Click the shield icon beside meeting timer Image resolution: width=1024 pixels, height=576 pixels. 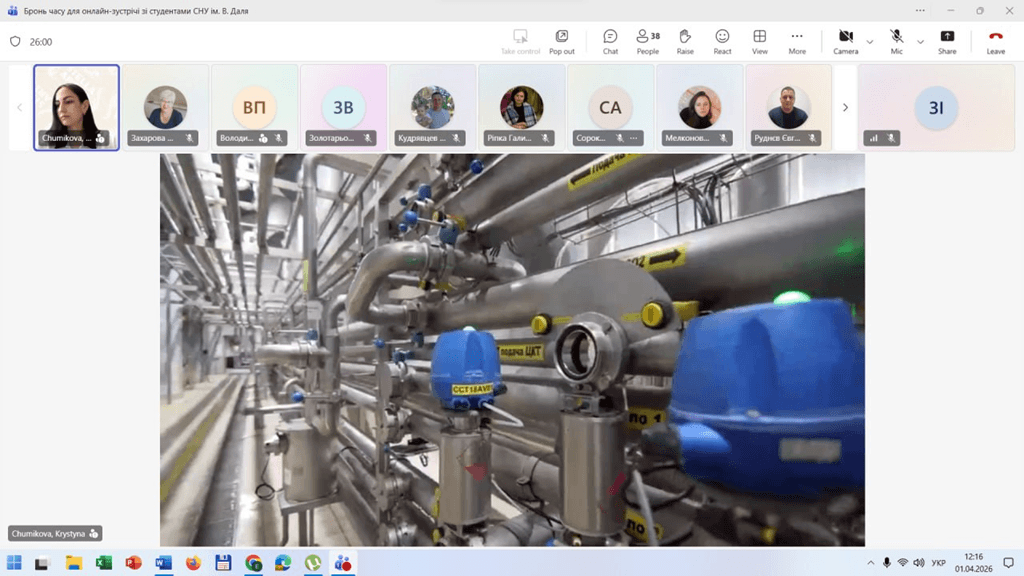pos(15,42)
